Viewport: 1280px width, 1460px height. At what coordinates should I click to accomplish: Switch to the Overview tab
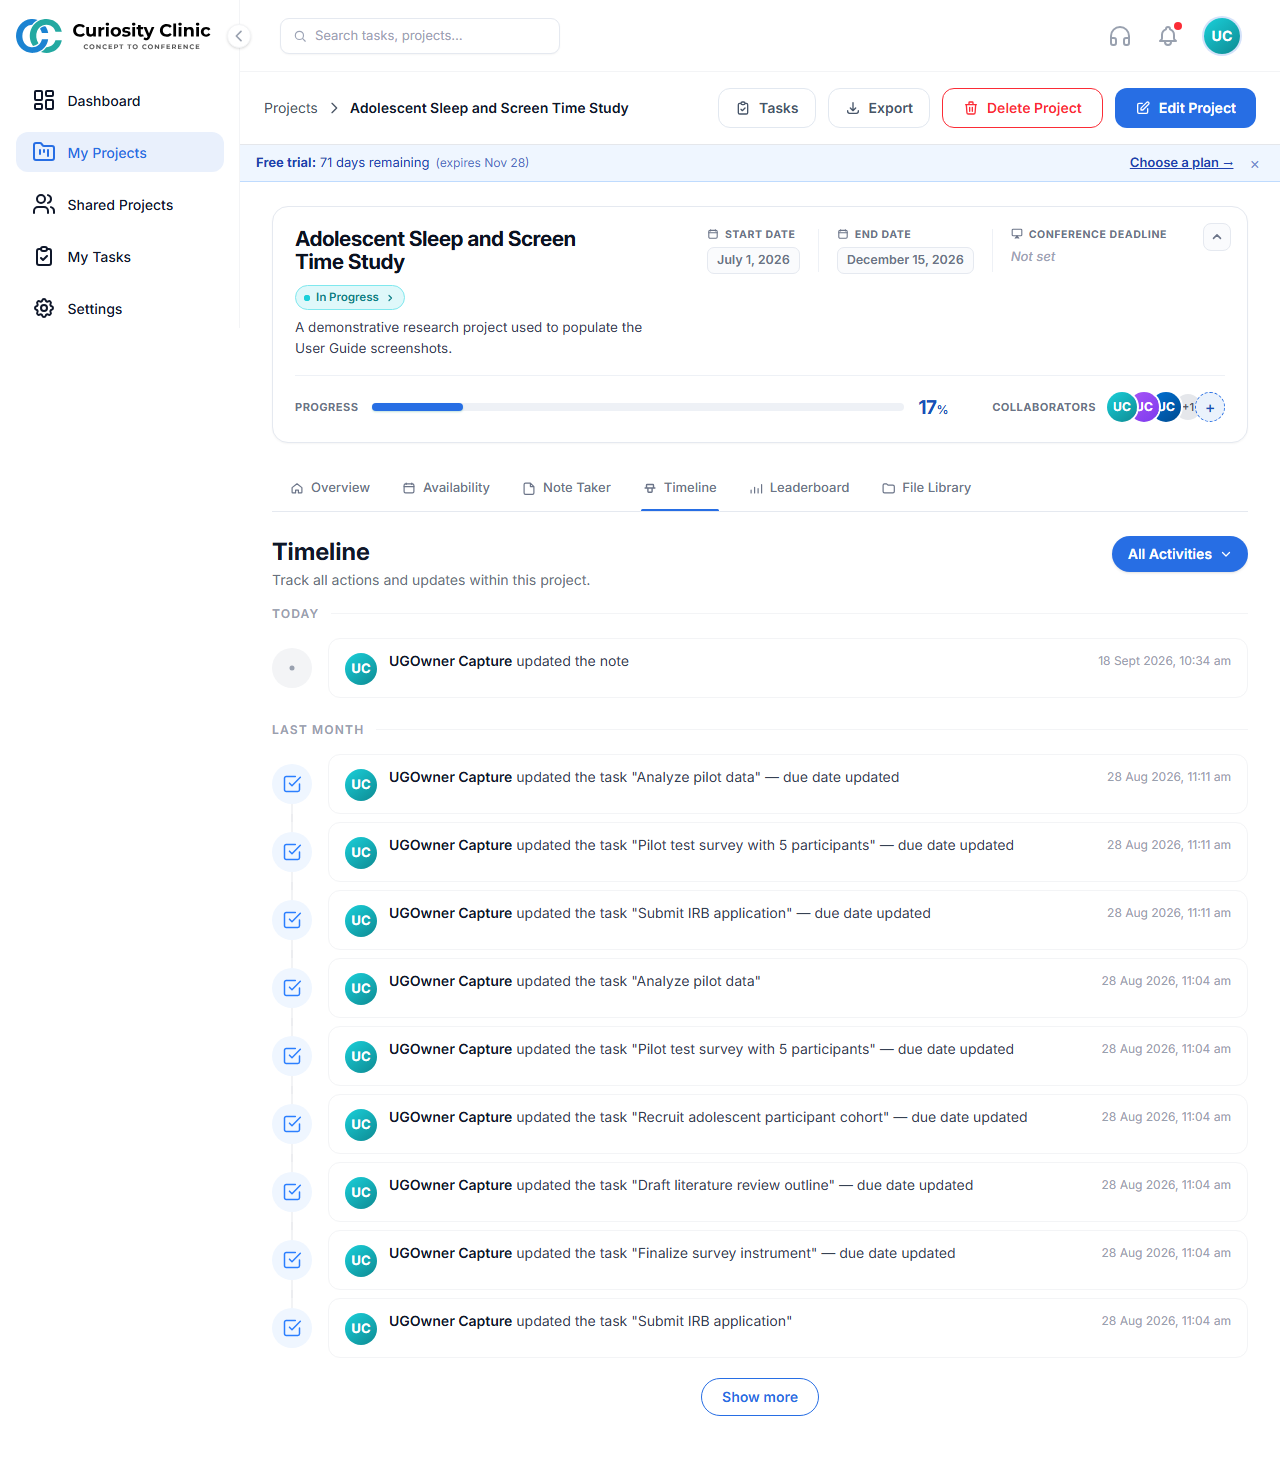tap(330, 488)
